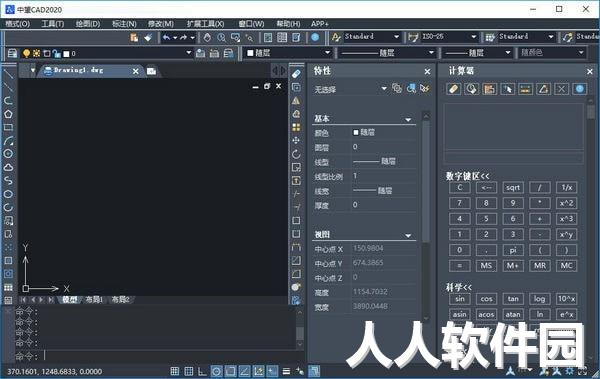Toggle Dynamic Input in status bar
600x379 pixels.
[272, 371]
